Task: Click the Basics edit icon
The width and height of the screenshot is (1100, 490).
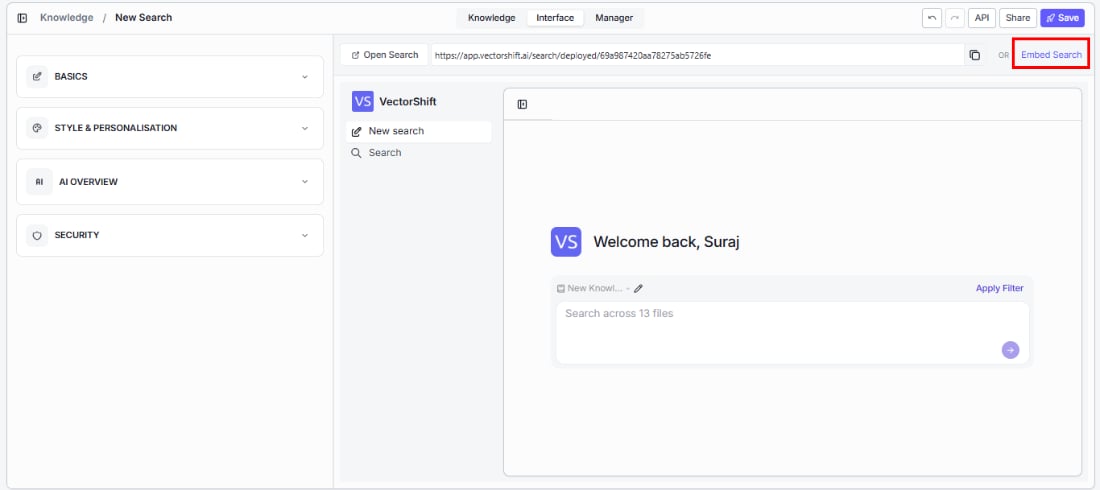Action: 37,77
